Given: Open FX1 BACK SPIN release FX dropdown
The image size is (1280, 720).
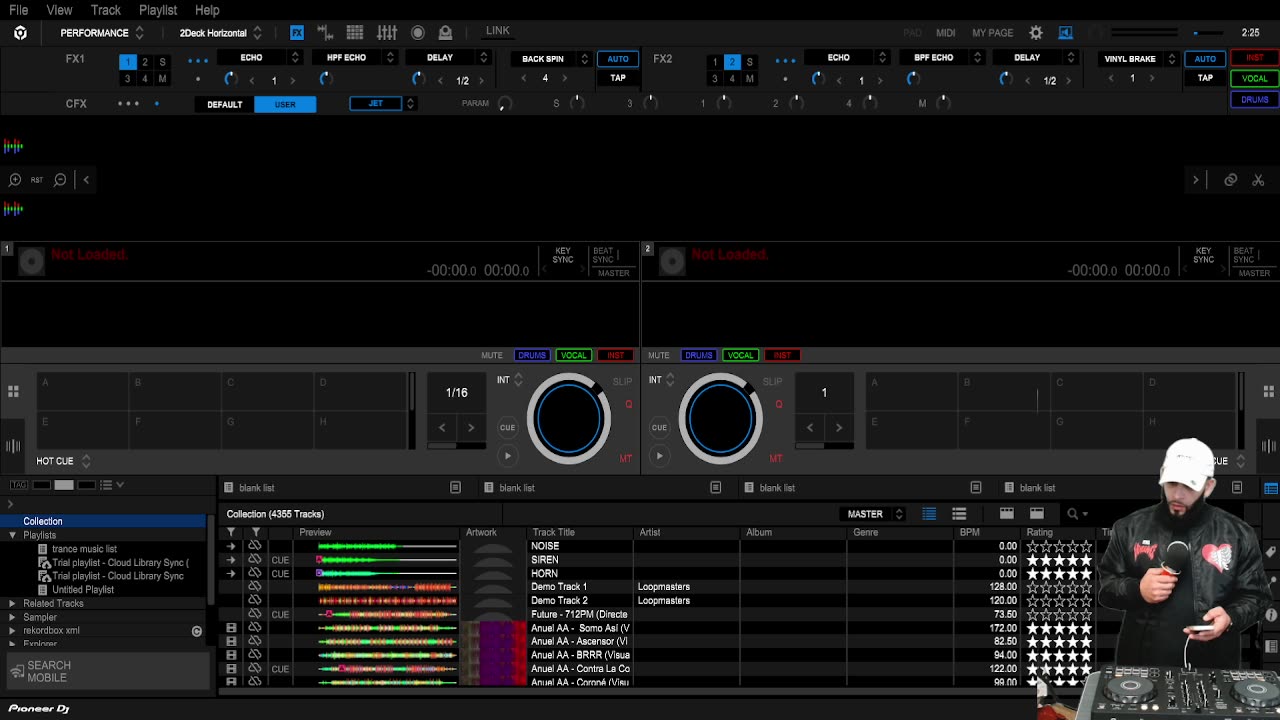Looking at the screenshot, I should click(550, 59).
